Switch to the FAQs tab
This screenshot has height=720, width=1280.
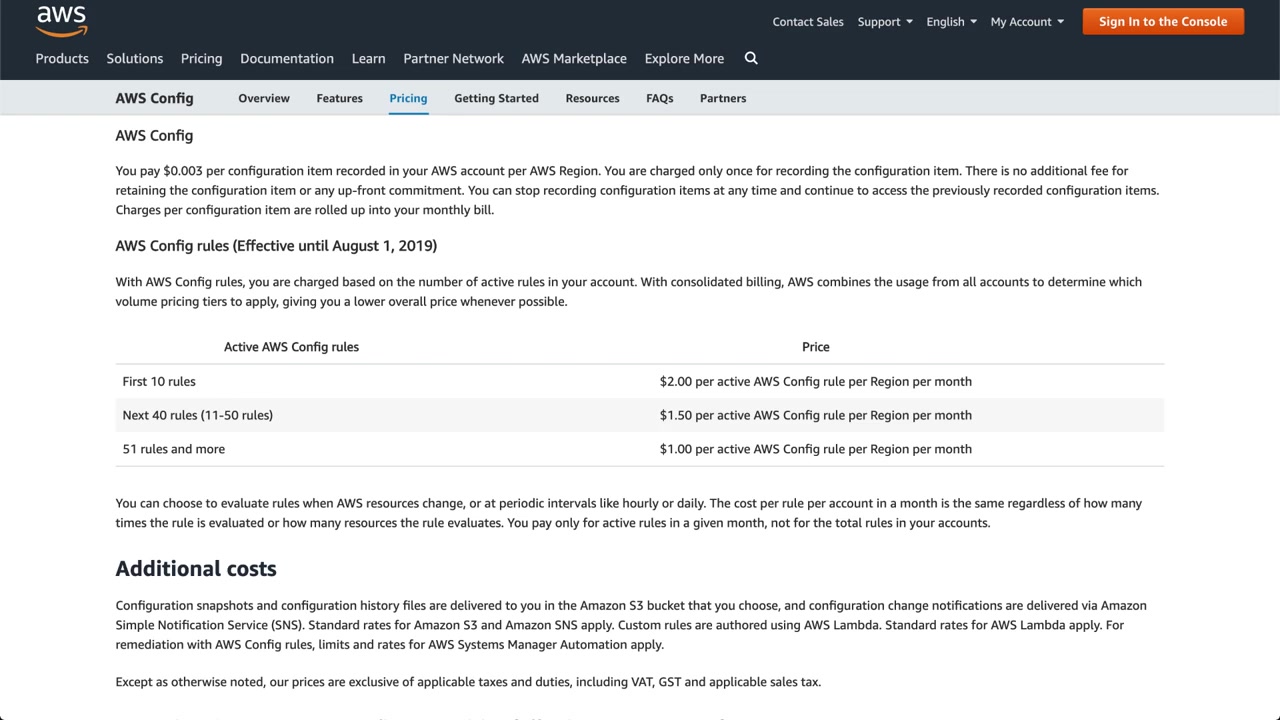660,98
